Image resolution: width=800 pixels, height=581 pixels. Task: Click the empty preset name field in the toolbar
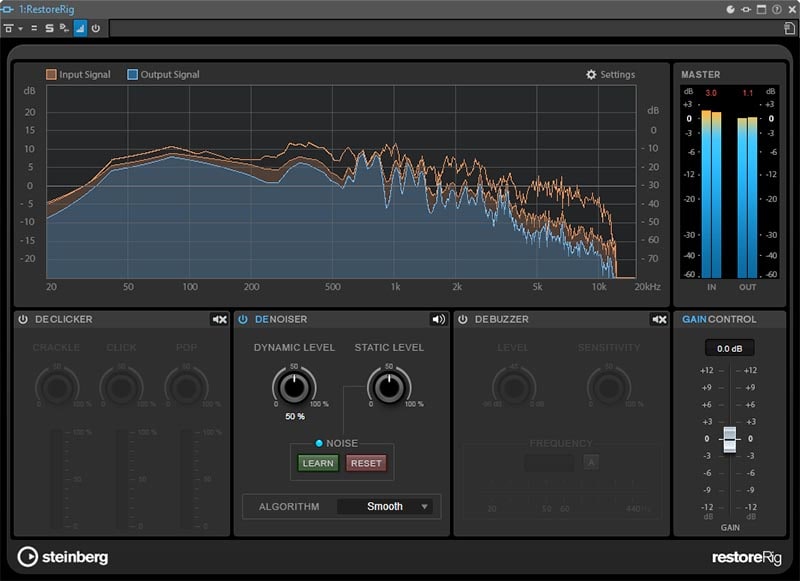click(x=444, y=29)
